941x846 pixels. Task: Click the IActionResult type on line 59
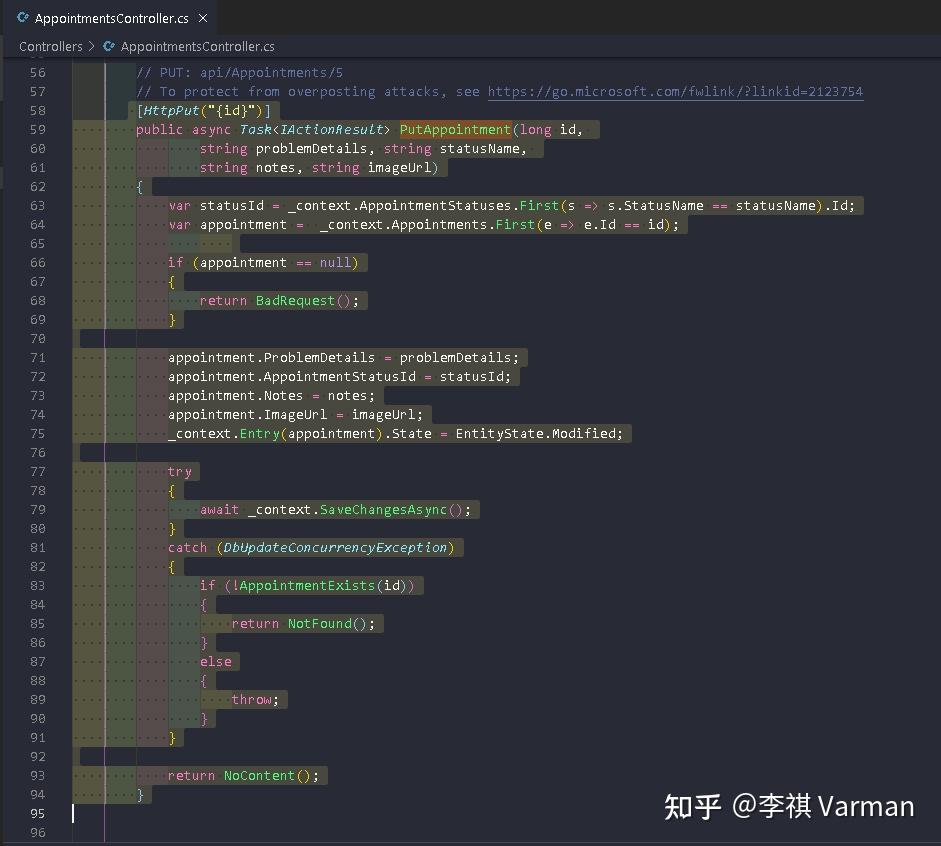click(x=331, y=130)
